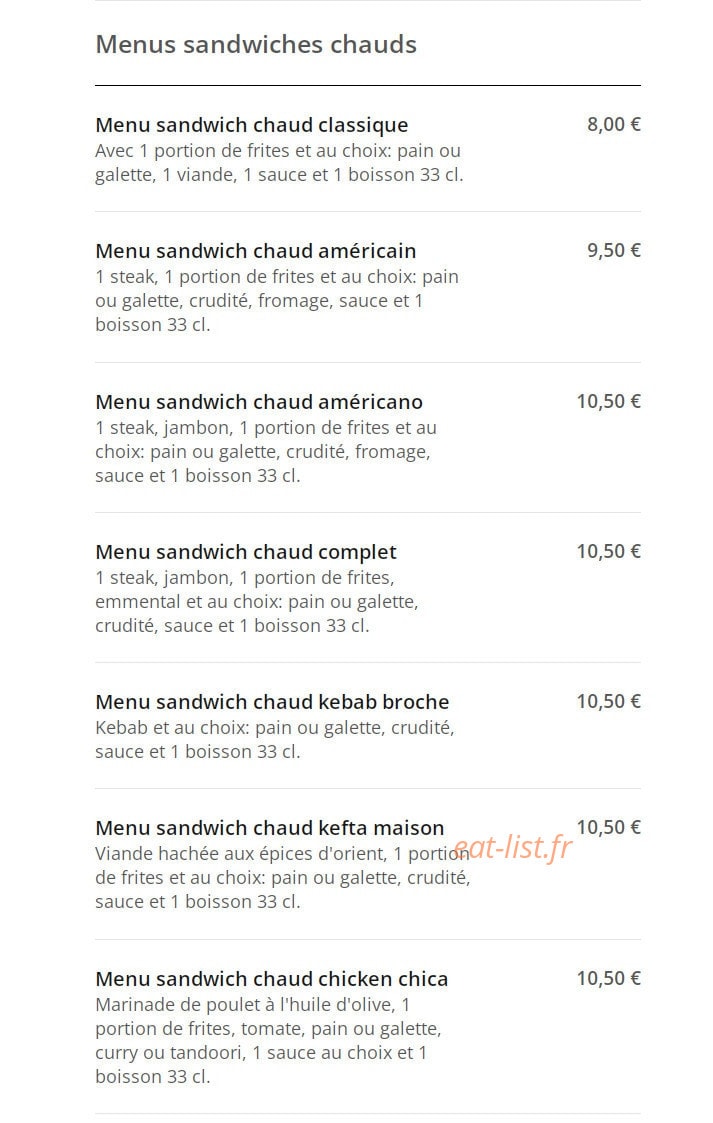Click the kebab broche description 'Kebab et au choix'
The image size is (713, 1123).
pyautogui.click(x=275, y=740)
